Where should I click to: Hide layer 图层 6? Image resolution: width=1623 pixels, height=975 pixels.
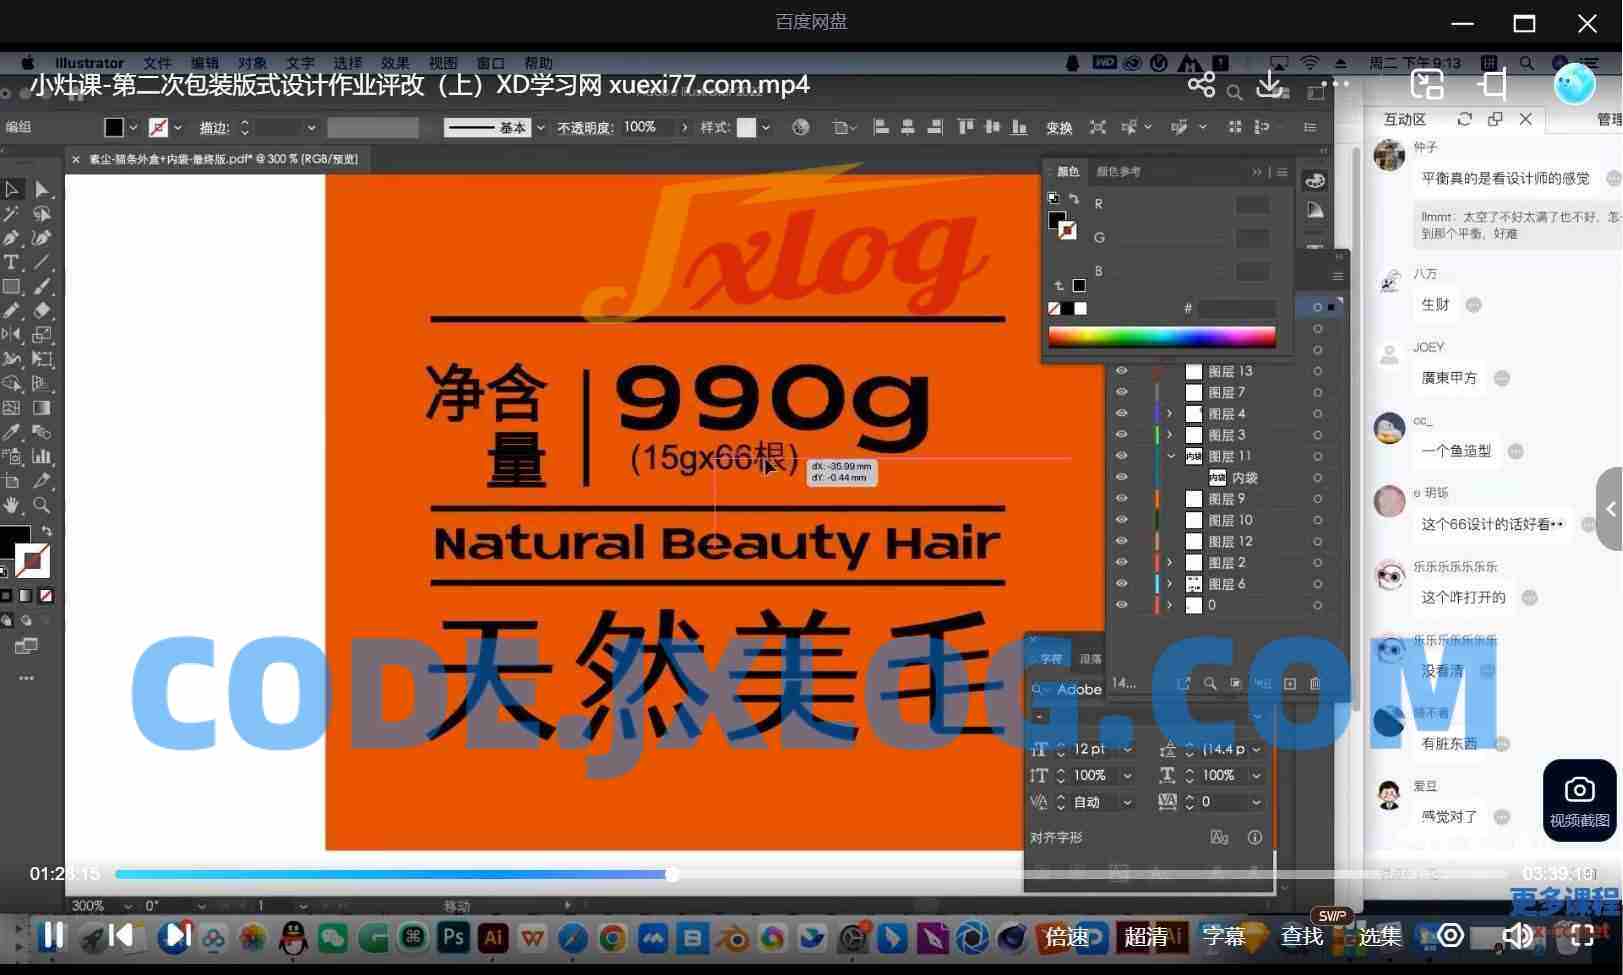(1121, 583)
